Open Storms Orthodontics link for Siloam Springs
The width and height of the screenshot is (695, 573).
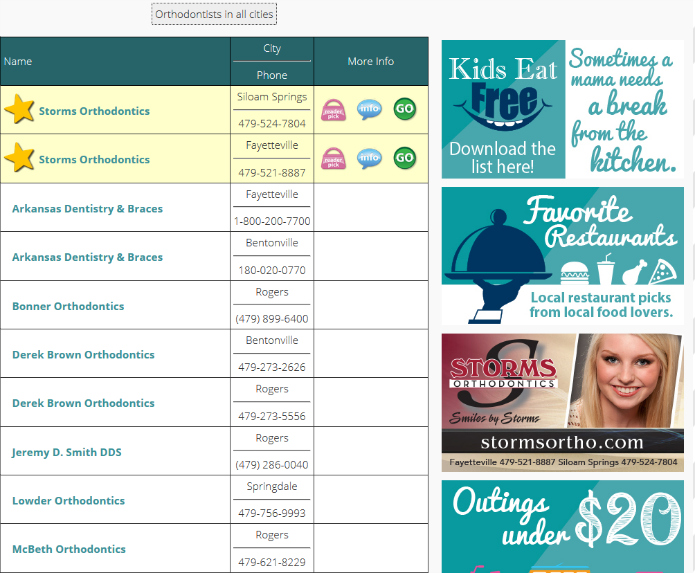pyautogui.click(x=94, y=111)
